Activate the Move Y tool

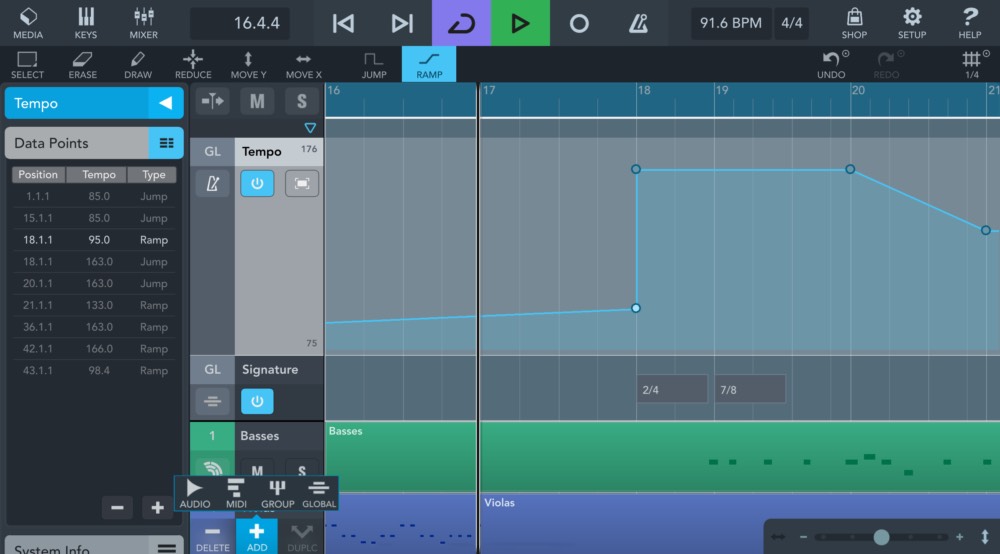[248, 64]
